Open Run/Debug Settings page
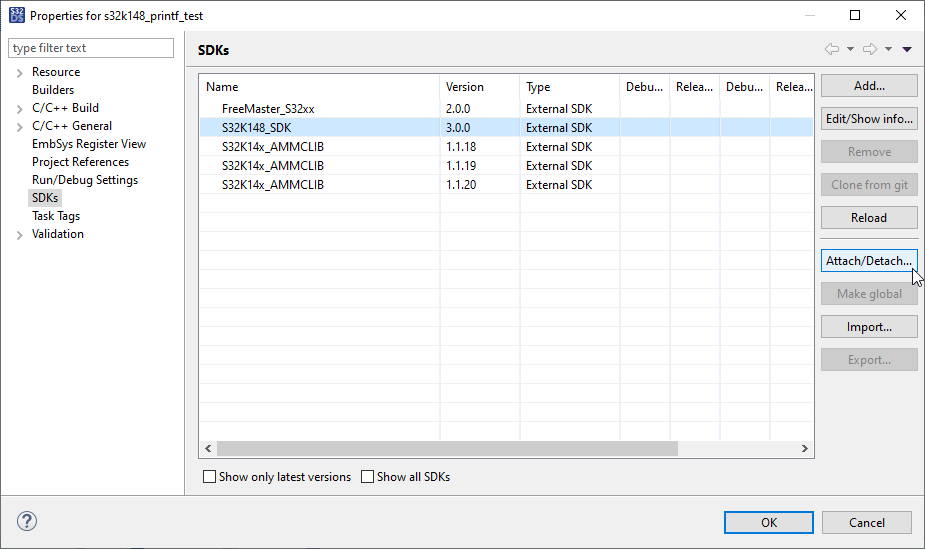 85,180
